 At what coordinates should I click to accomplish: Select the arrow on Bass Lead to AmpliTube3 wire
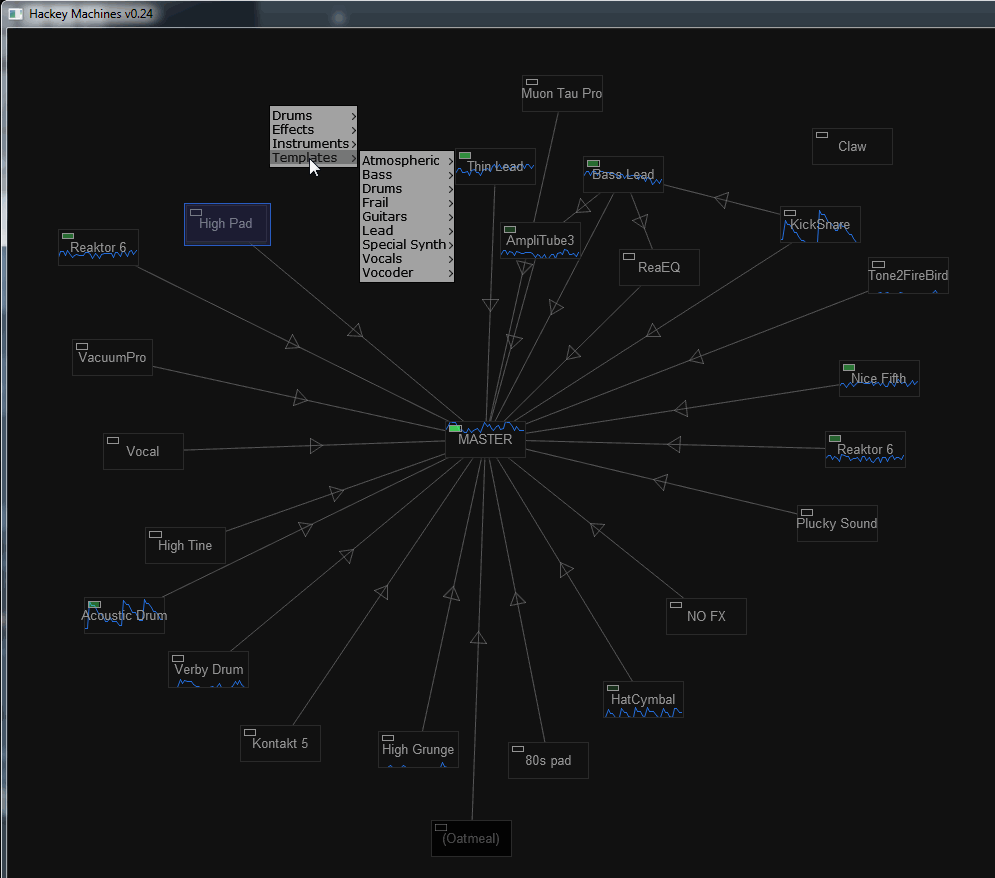583,206
